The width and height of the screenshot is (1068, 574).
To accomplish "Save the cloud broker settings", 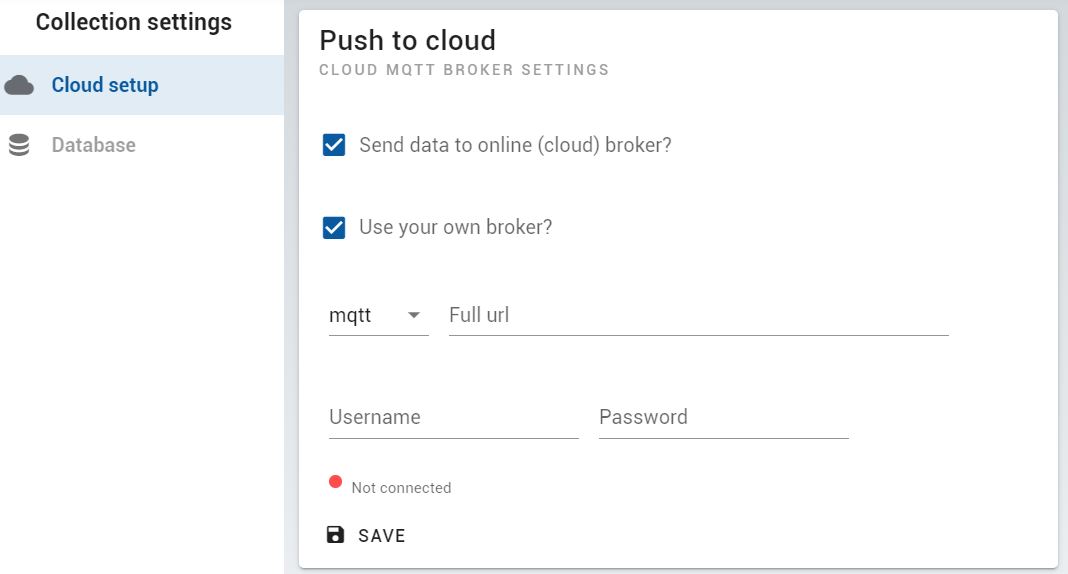I will pos(366,536).
